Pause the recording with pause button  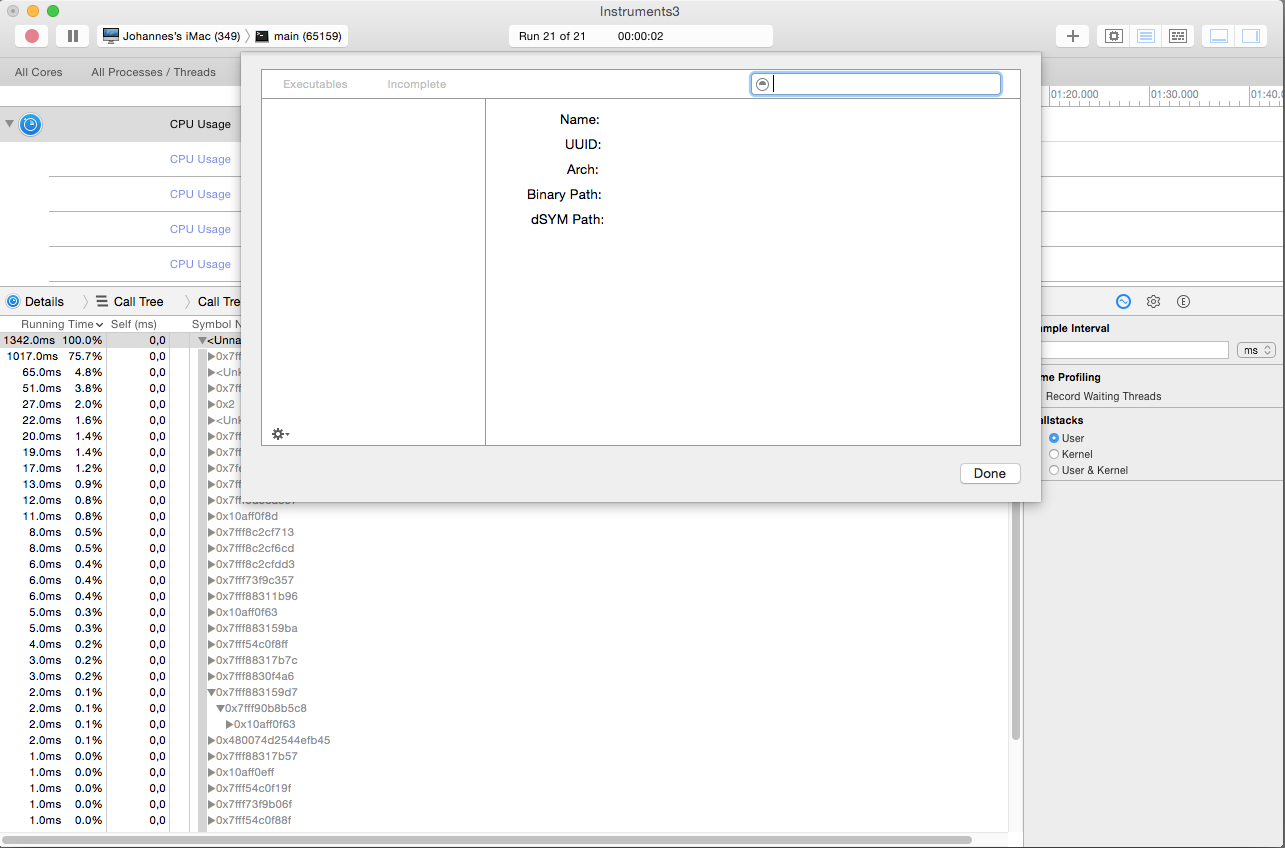point(73,36)
